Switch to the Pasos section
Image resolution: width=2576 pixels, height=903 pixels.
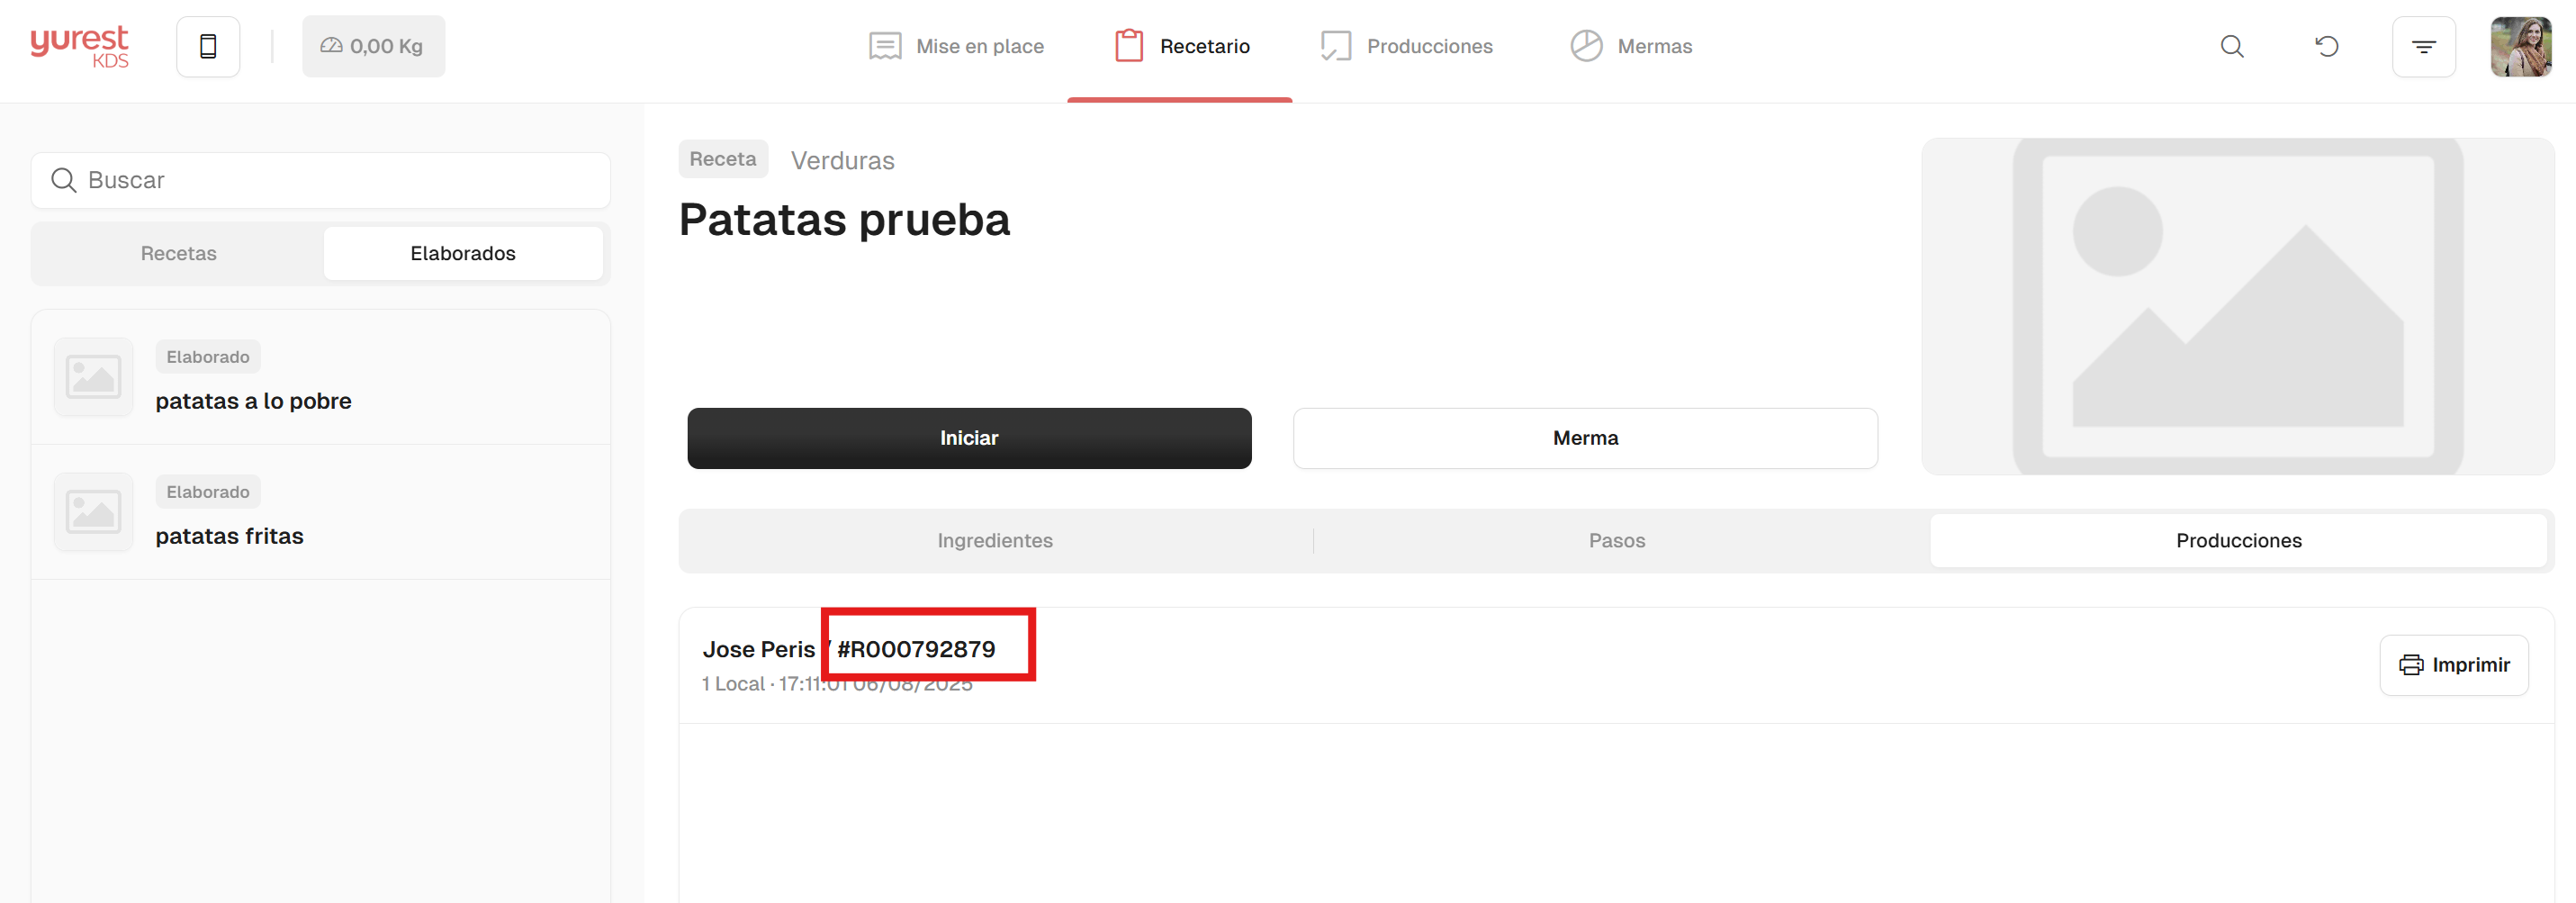tap(1616, 541)
